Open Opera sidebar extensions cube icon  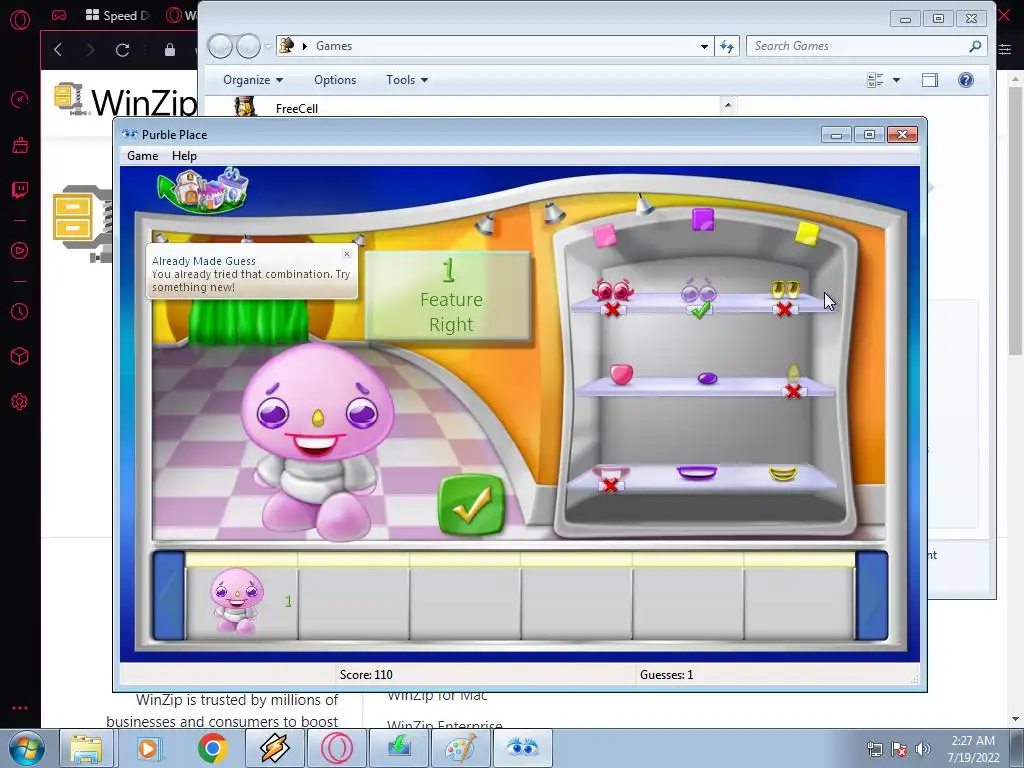click(20, 356)
